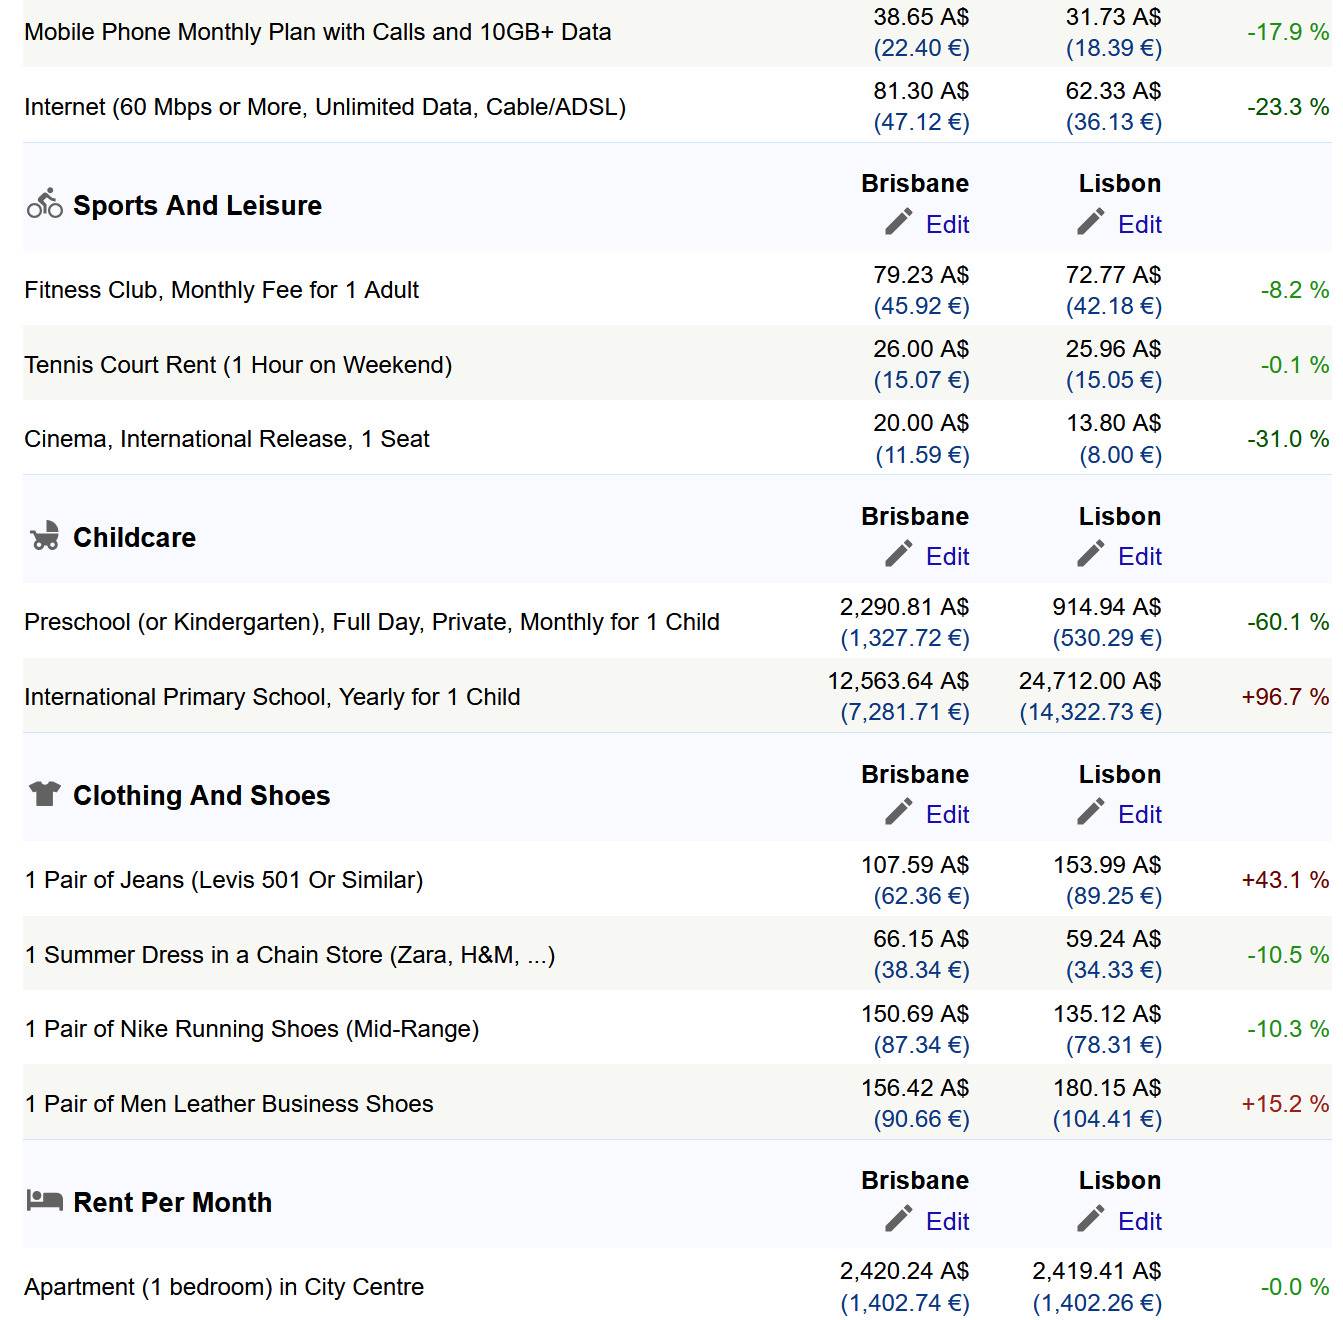Screen dimensions: 1343x1320
Task: Click the Fitness Club Monthly Fee row label
Action: point(221,290)
